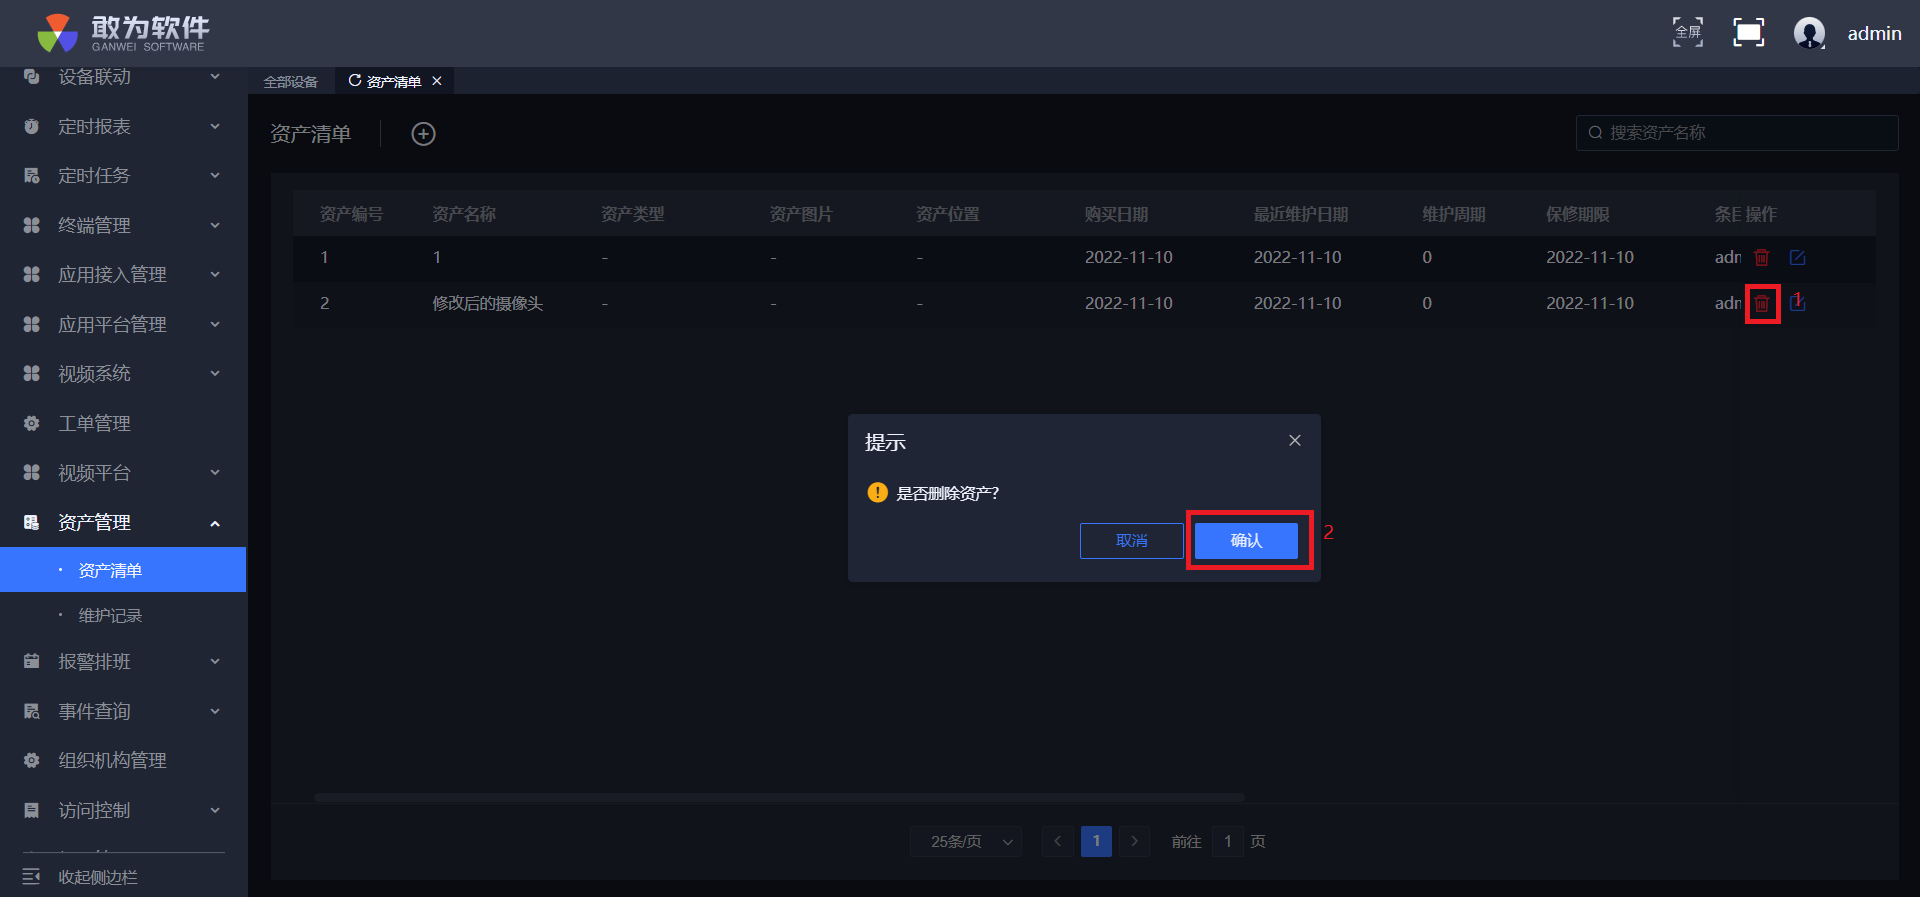The image size is (1920, 897).
Task: Click the 访问控制 sidebar icon
Action: [x=31, y=811]
